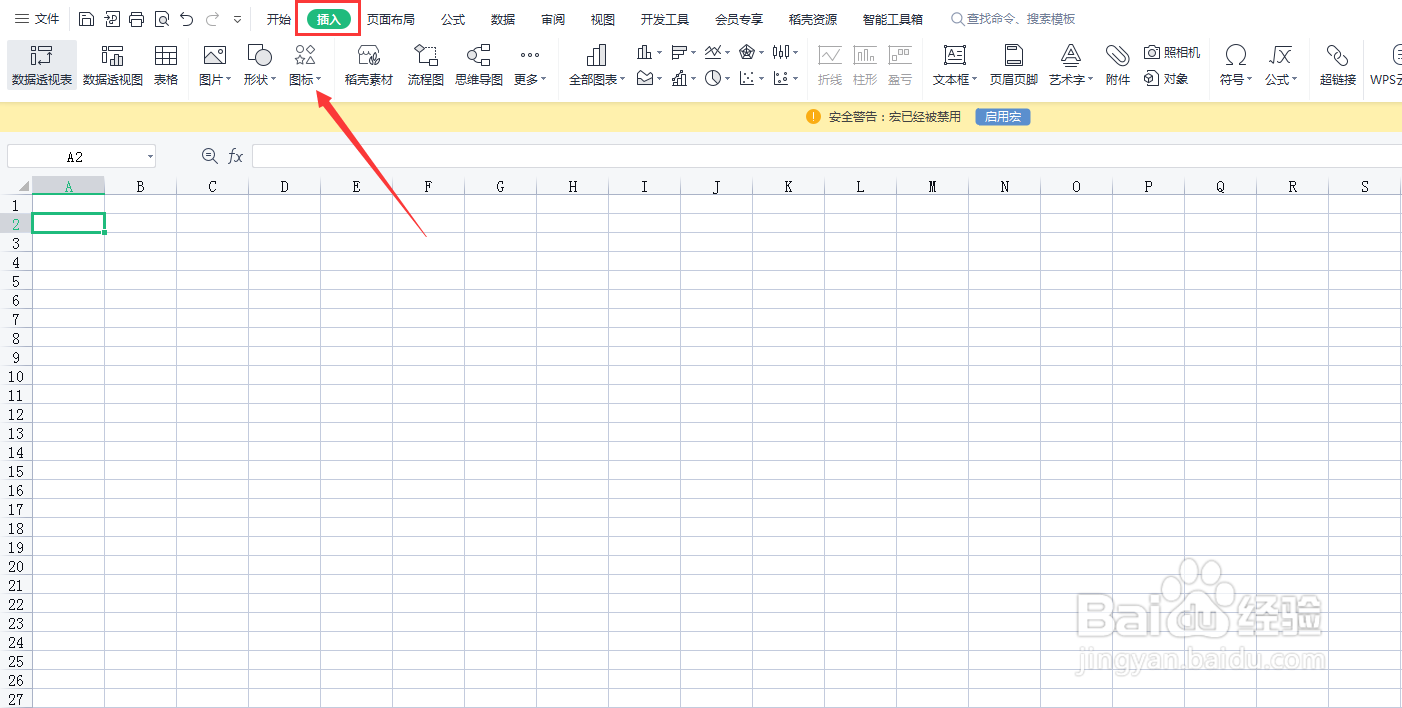Image resolution: width=1402 pixels, height=708 pixels.
Task: Open the 会员专享 member tab
Action: pyautogui.click(x=739, y=19)
